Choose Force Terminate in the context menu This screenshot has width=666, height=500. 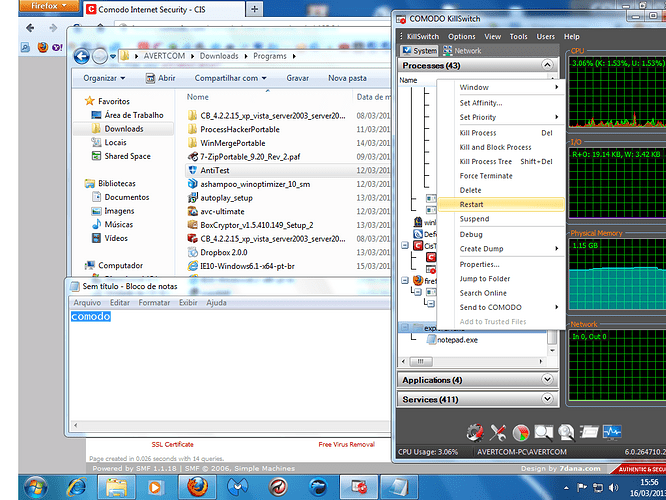(501, 176)
